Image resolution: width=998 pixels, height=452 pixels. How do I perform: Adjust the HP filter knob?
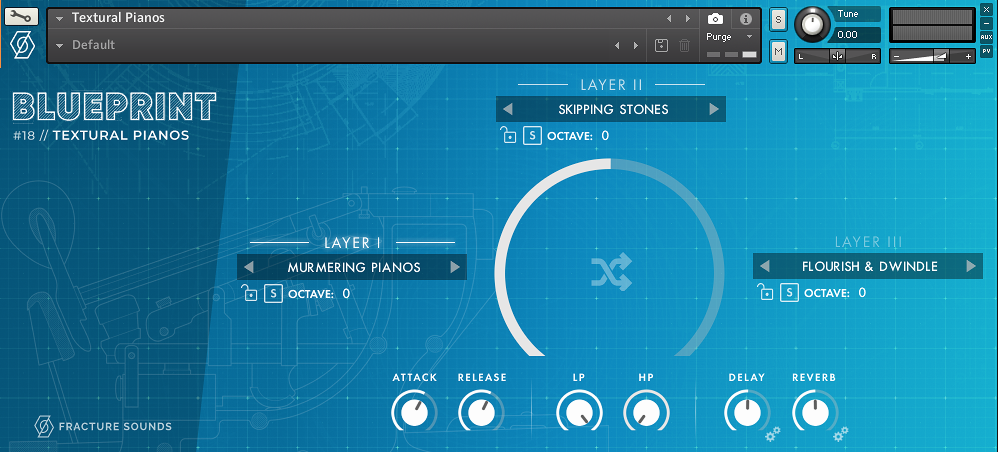(x=647, y=413)
